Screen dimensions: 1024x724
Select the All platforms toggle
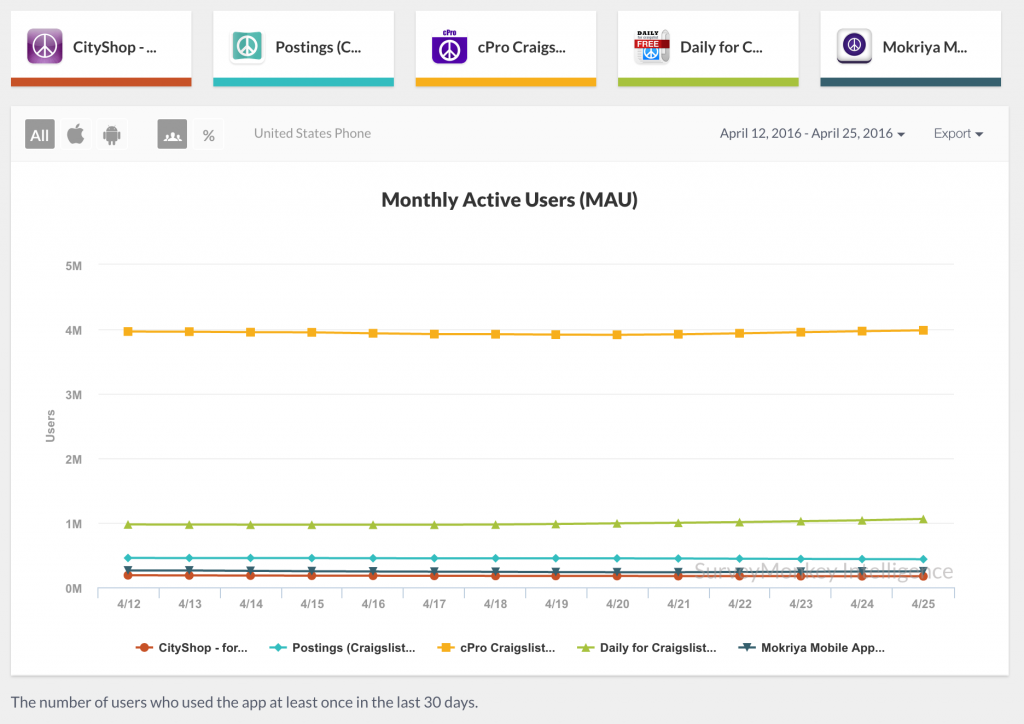[39, 135]
